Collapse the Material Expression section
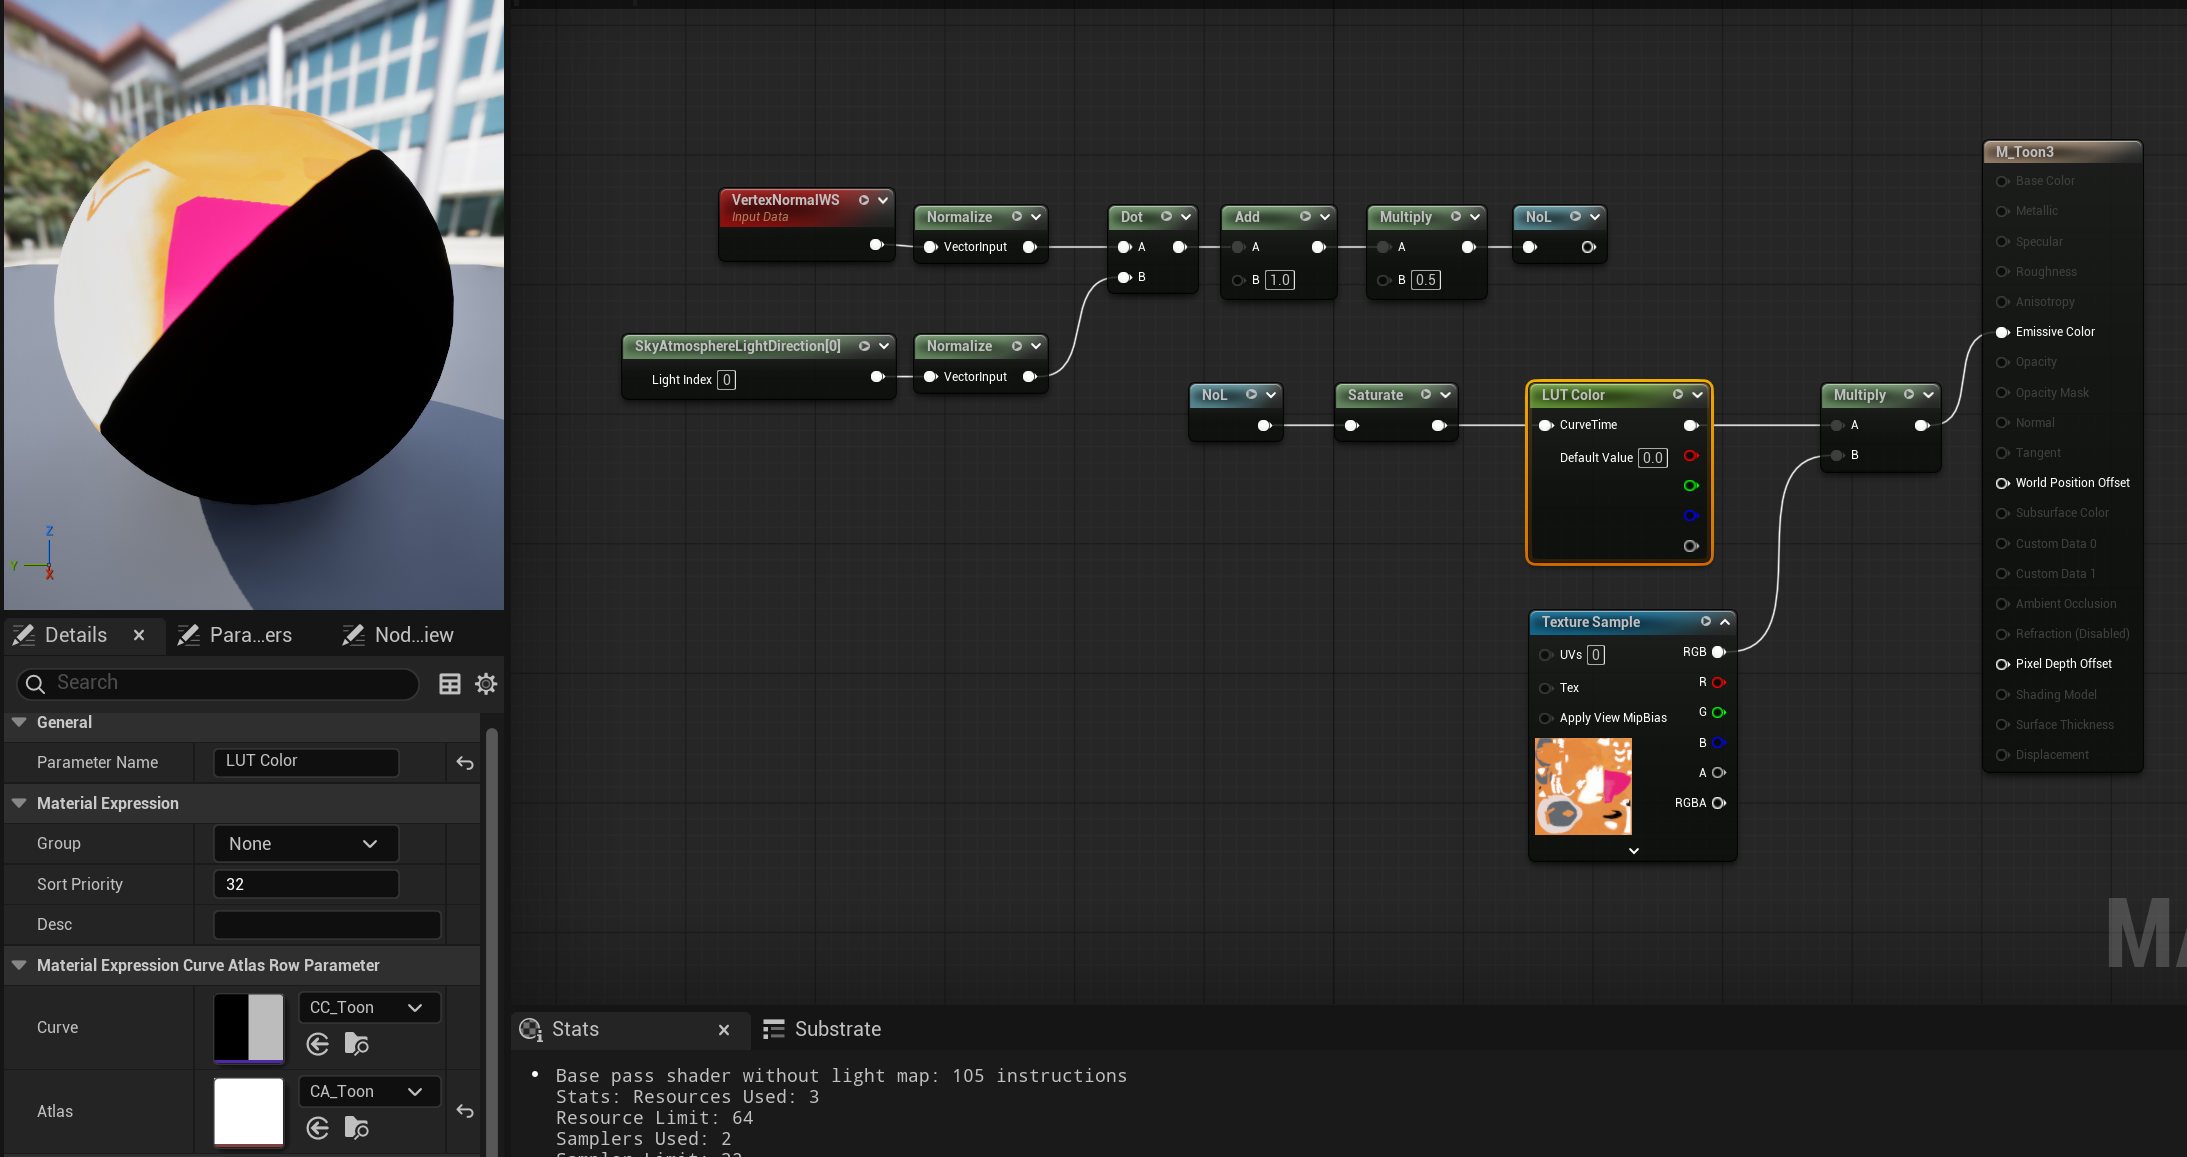This screenshot has width=2187, height=1157. pyautogui.click(x=19, y=803)
